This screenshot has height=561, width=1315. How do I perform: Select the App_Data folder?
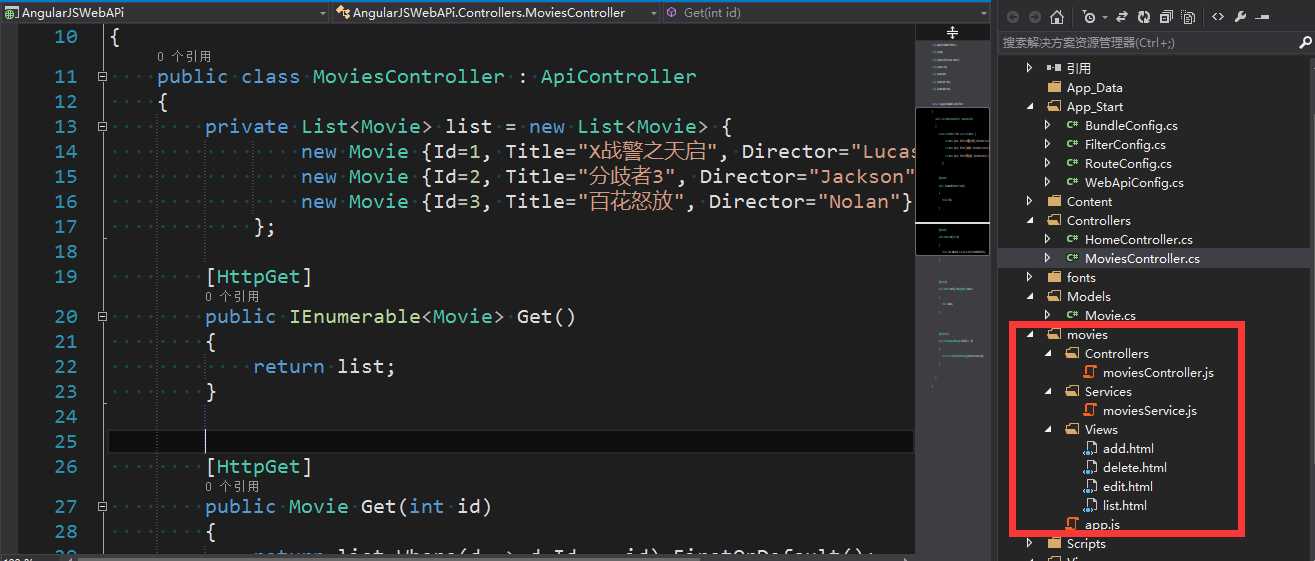pos(1094,87)
